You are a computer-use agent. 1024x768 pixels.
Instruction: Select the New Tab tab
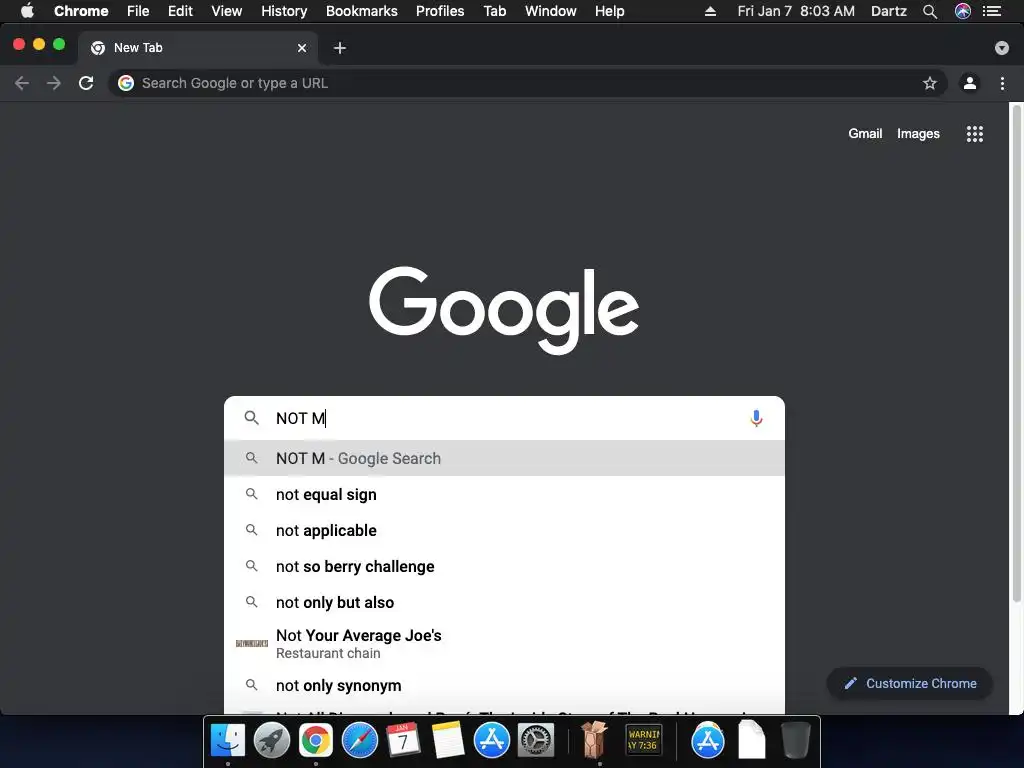[199, 48]
